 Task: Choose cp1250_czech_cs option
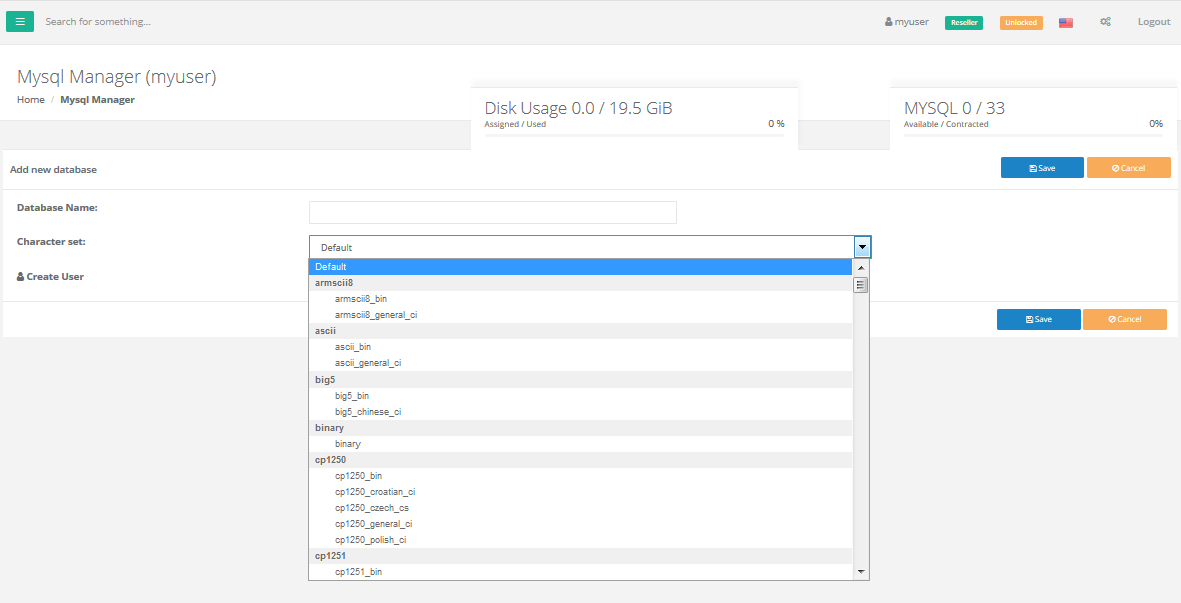pos(581,508)
